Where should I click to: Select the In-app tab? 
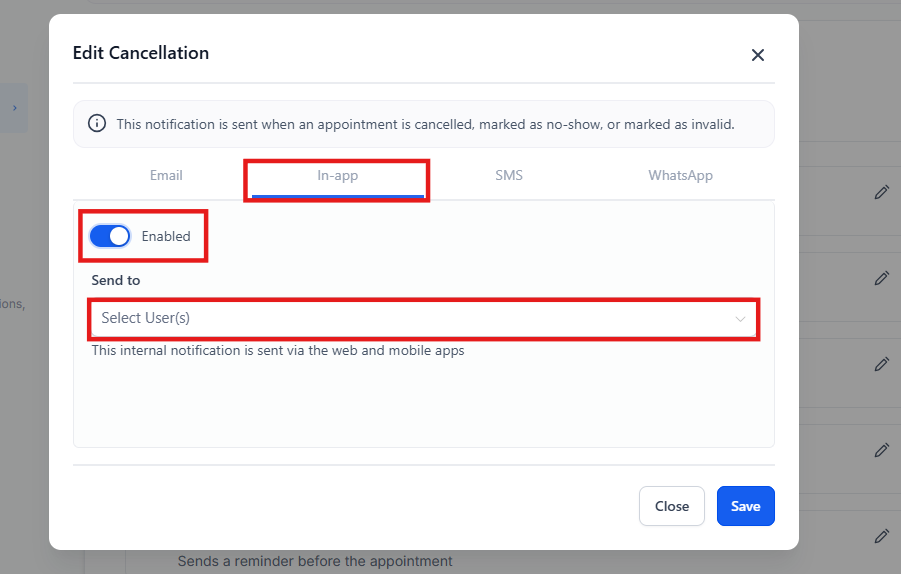pyautogui.click(x=338, y=176)
